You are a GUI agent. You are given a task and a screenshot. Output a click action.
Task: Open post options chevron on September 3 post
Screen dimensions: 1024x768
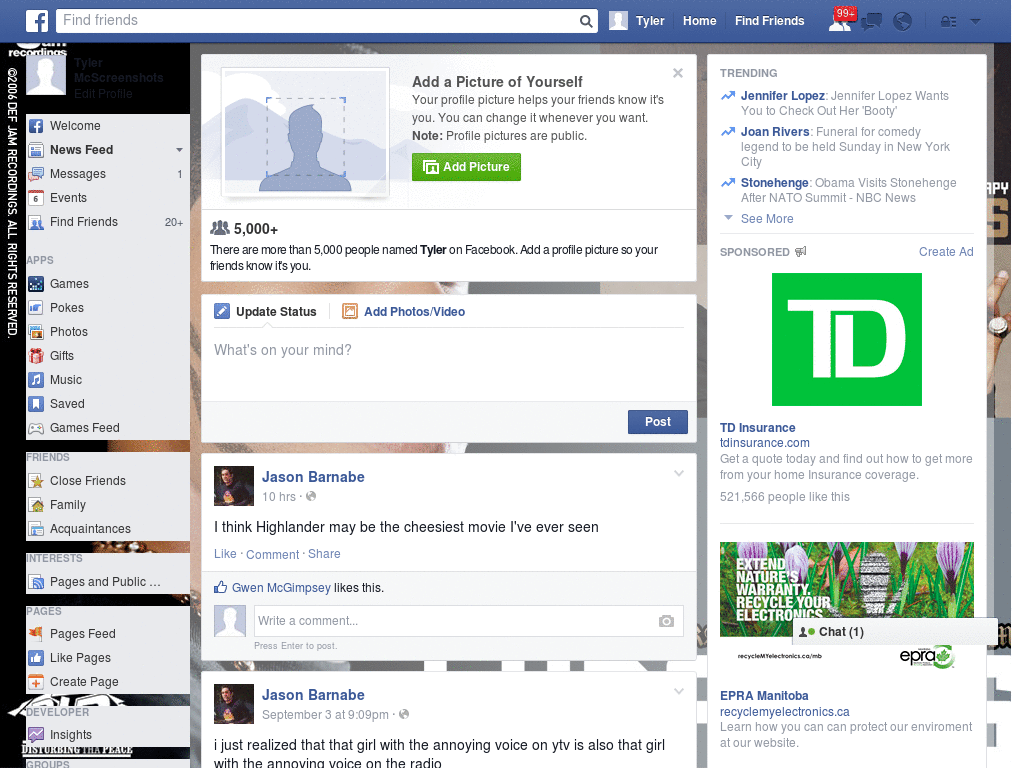click(679, 691)
